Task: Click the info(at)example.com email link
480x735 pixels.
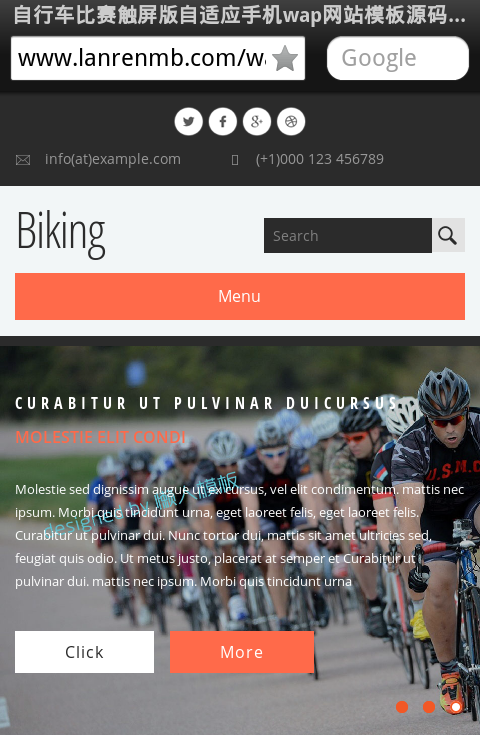Action: pos(112,159)
